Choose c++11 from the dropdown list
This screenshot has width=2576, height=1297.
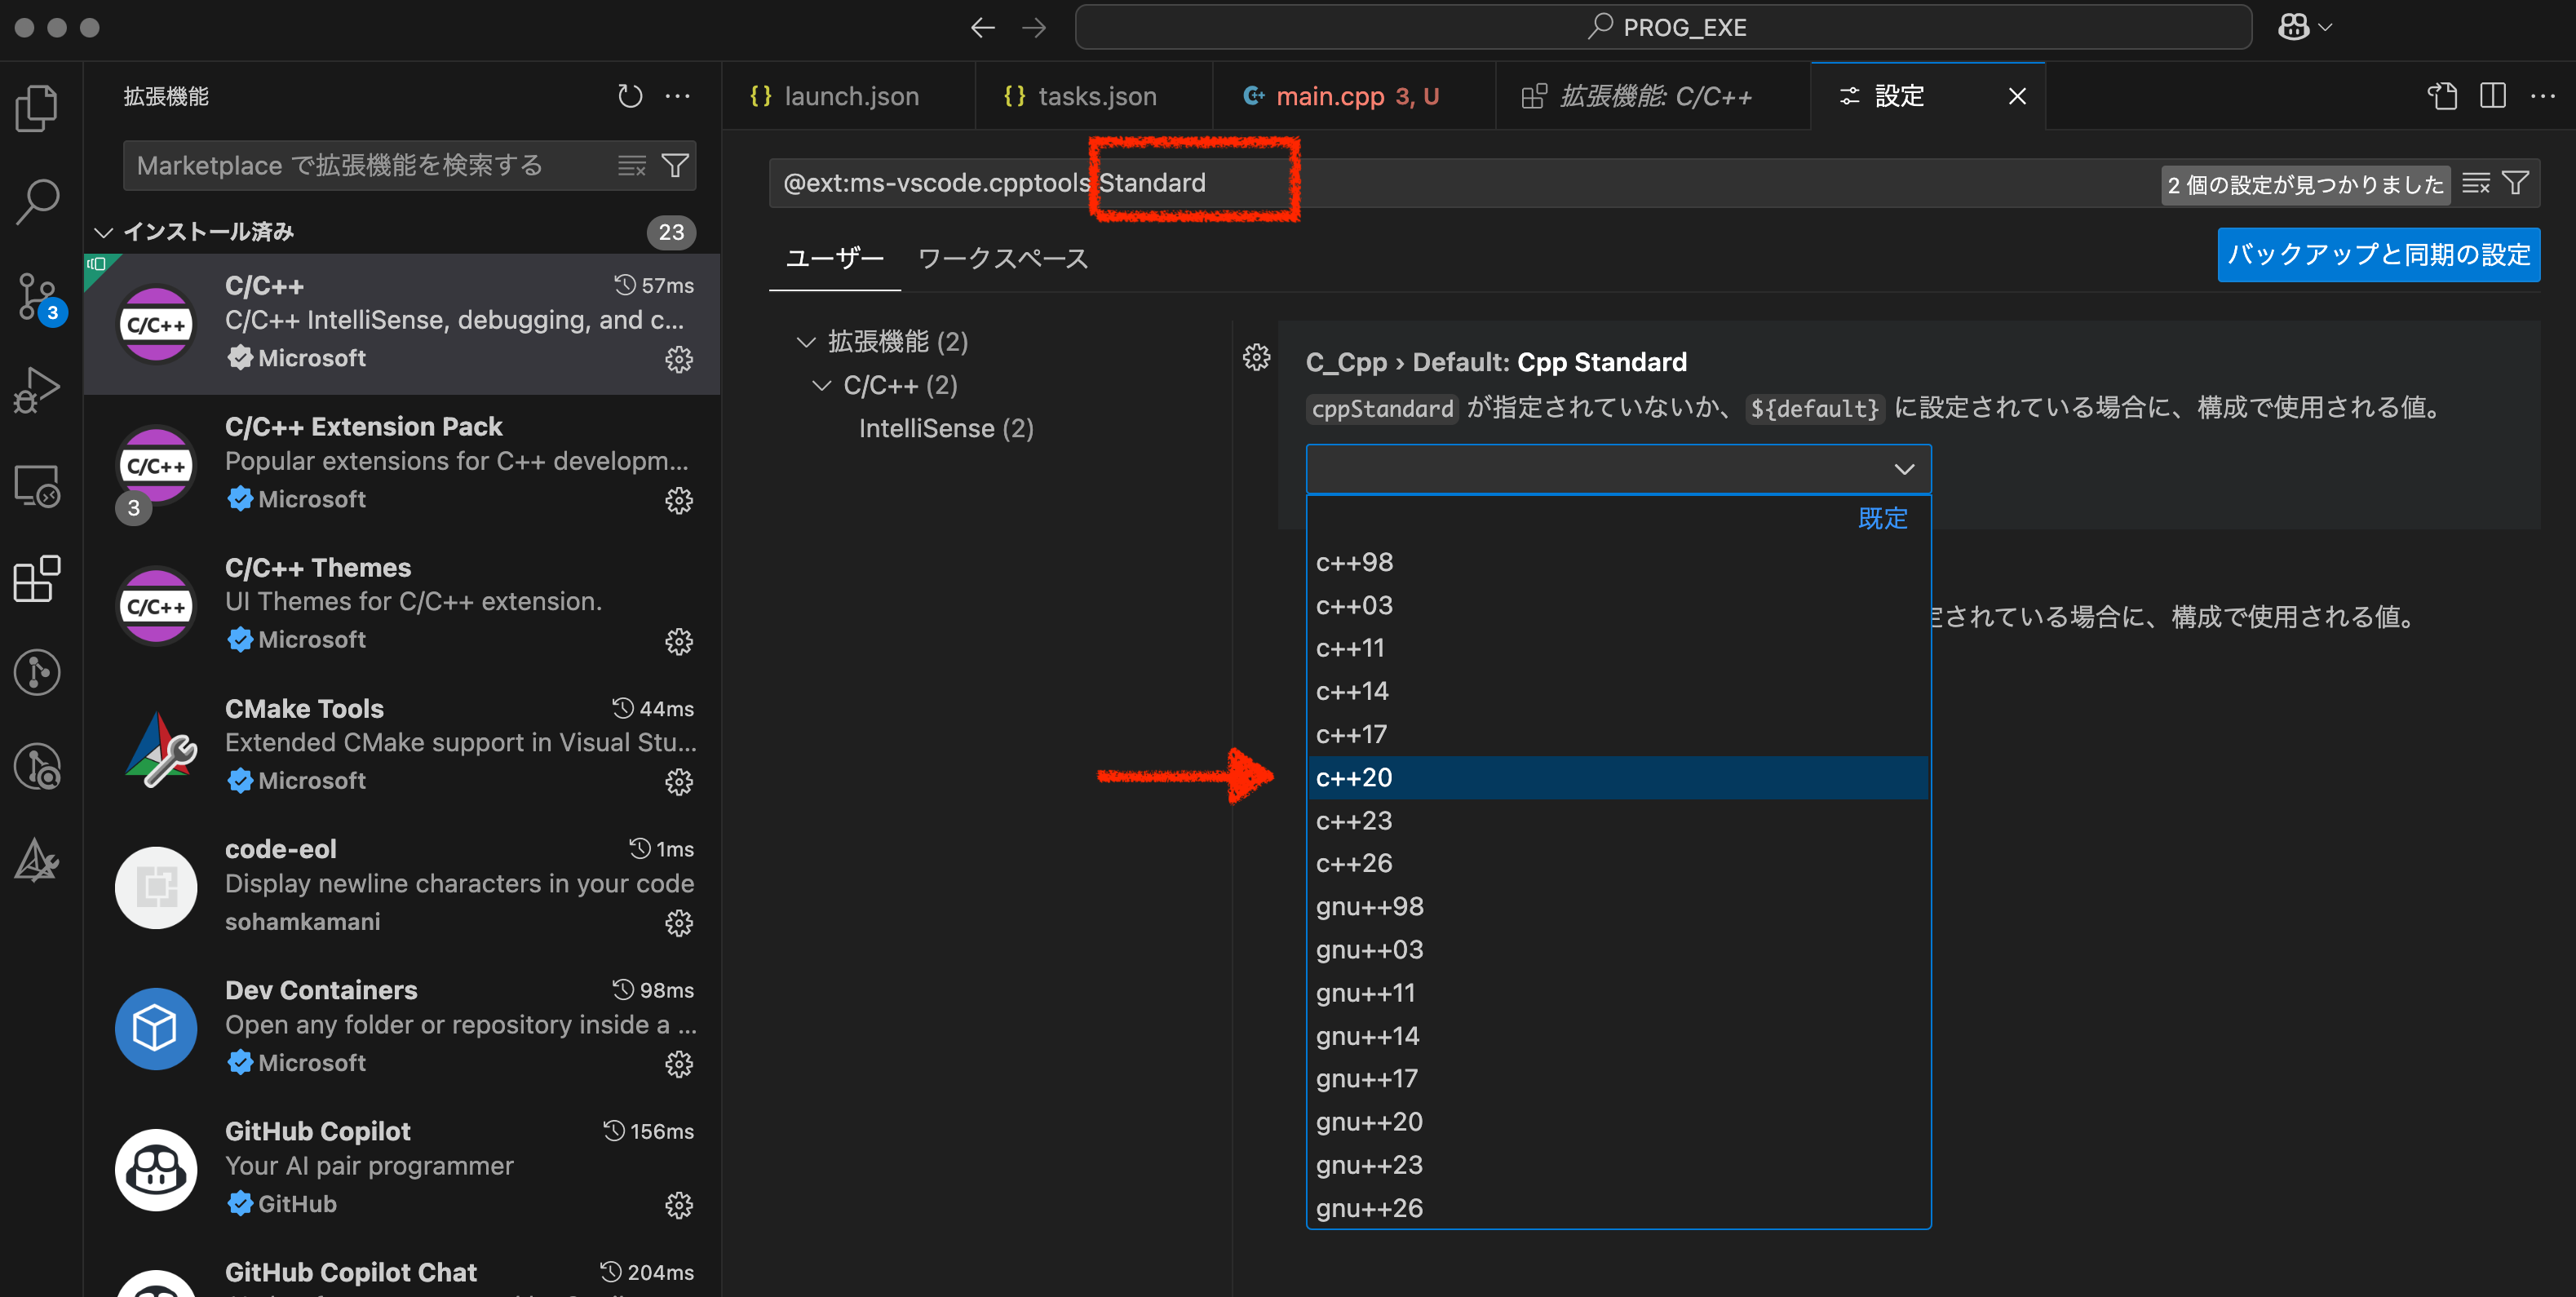(x=1618, y=648)
